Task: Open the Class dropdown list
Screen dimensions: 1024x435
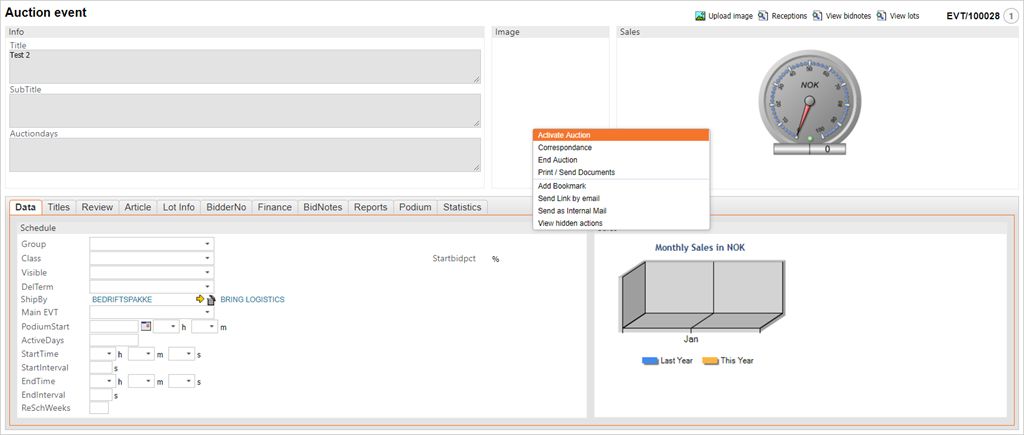Action: tap(208, 258)
